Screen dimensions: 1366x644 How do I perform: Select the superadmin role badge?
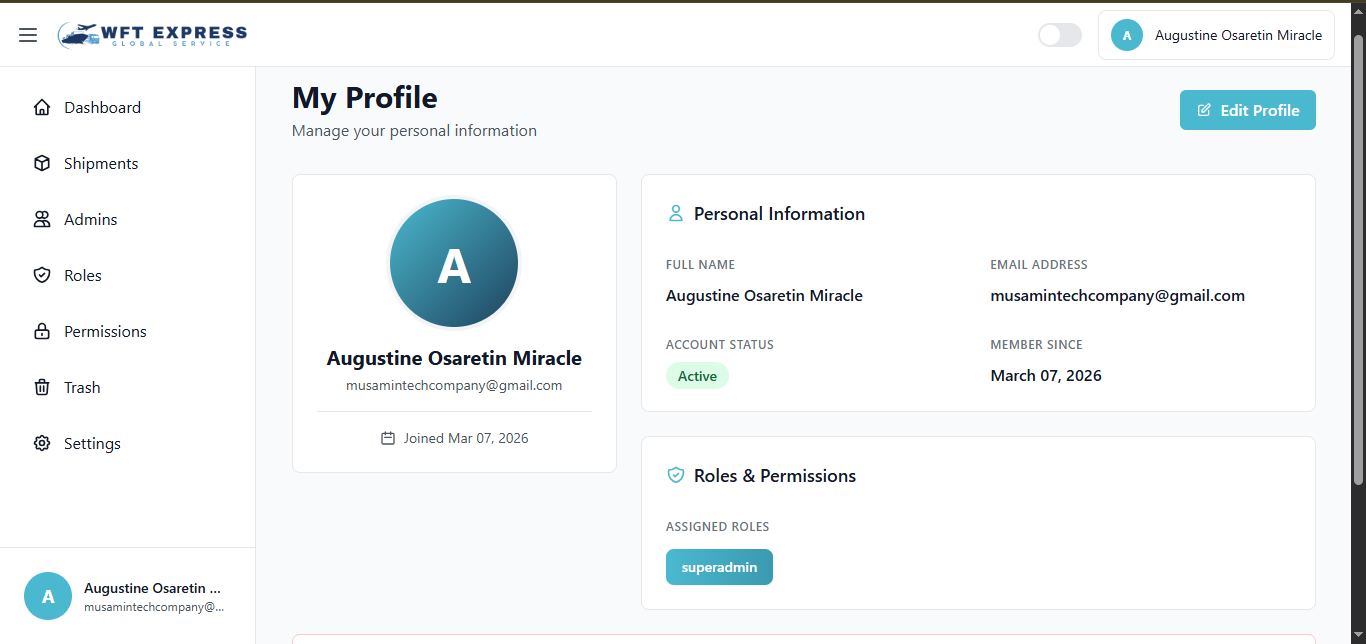tap(719, 566)
